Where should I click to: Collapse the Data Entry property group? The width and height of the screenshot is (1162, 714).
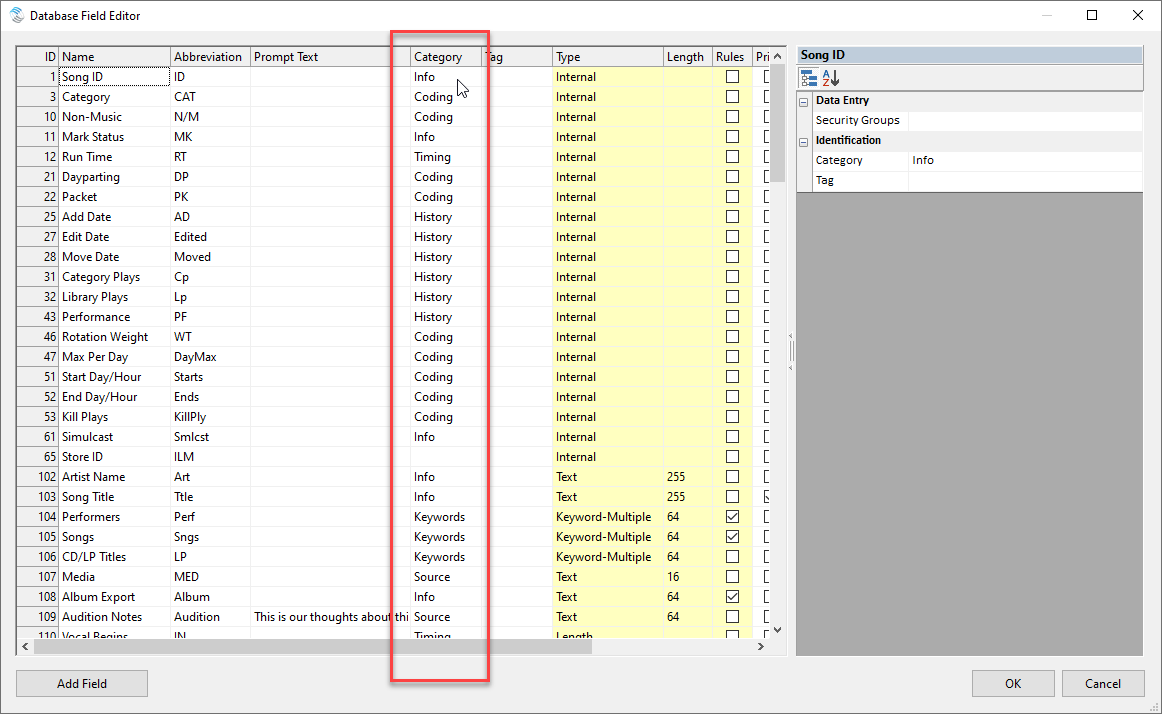point(803,101)
